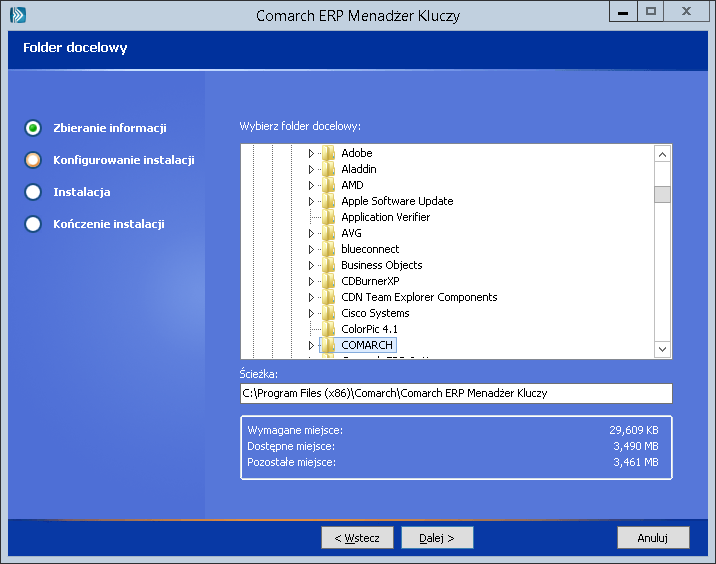Click the CDN Team Explorer Components folder icon

click(x=328, y=297)
